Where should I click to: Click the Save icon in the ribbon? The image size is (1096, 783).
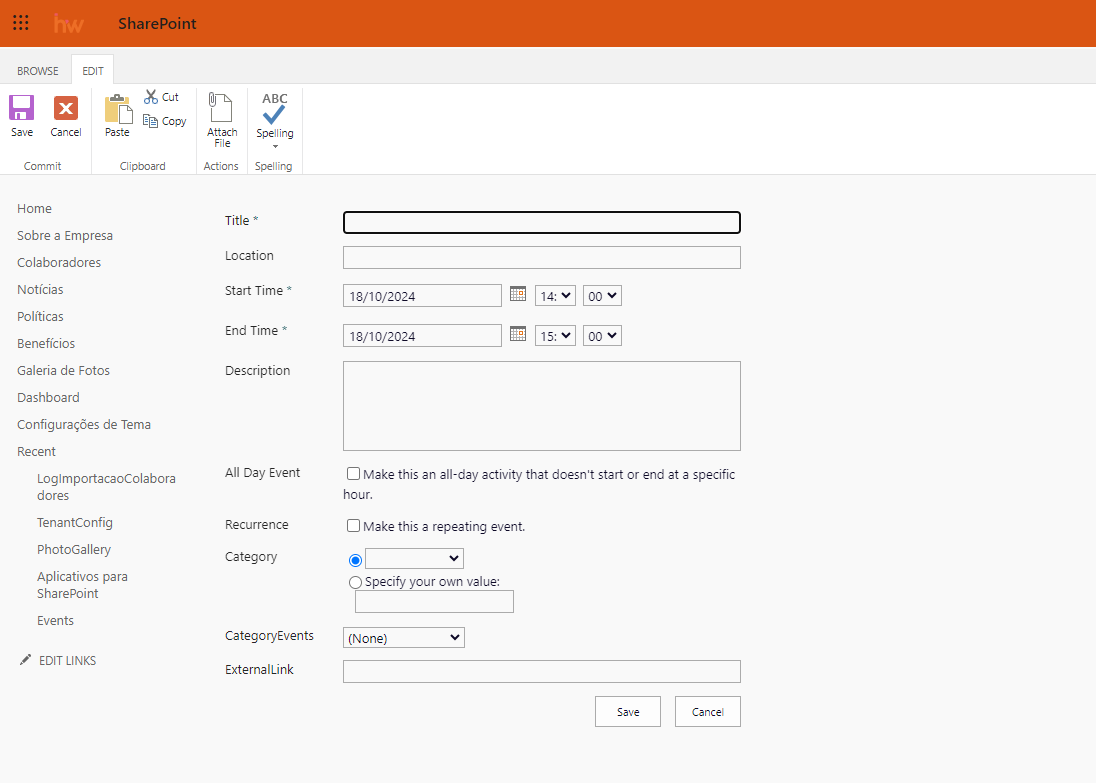tap(22, 108)
